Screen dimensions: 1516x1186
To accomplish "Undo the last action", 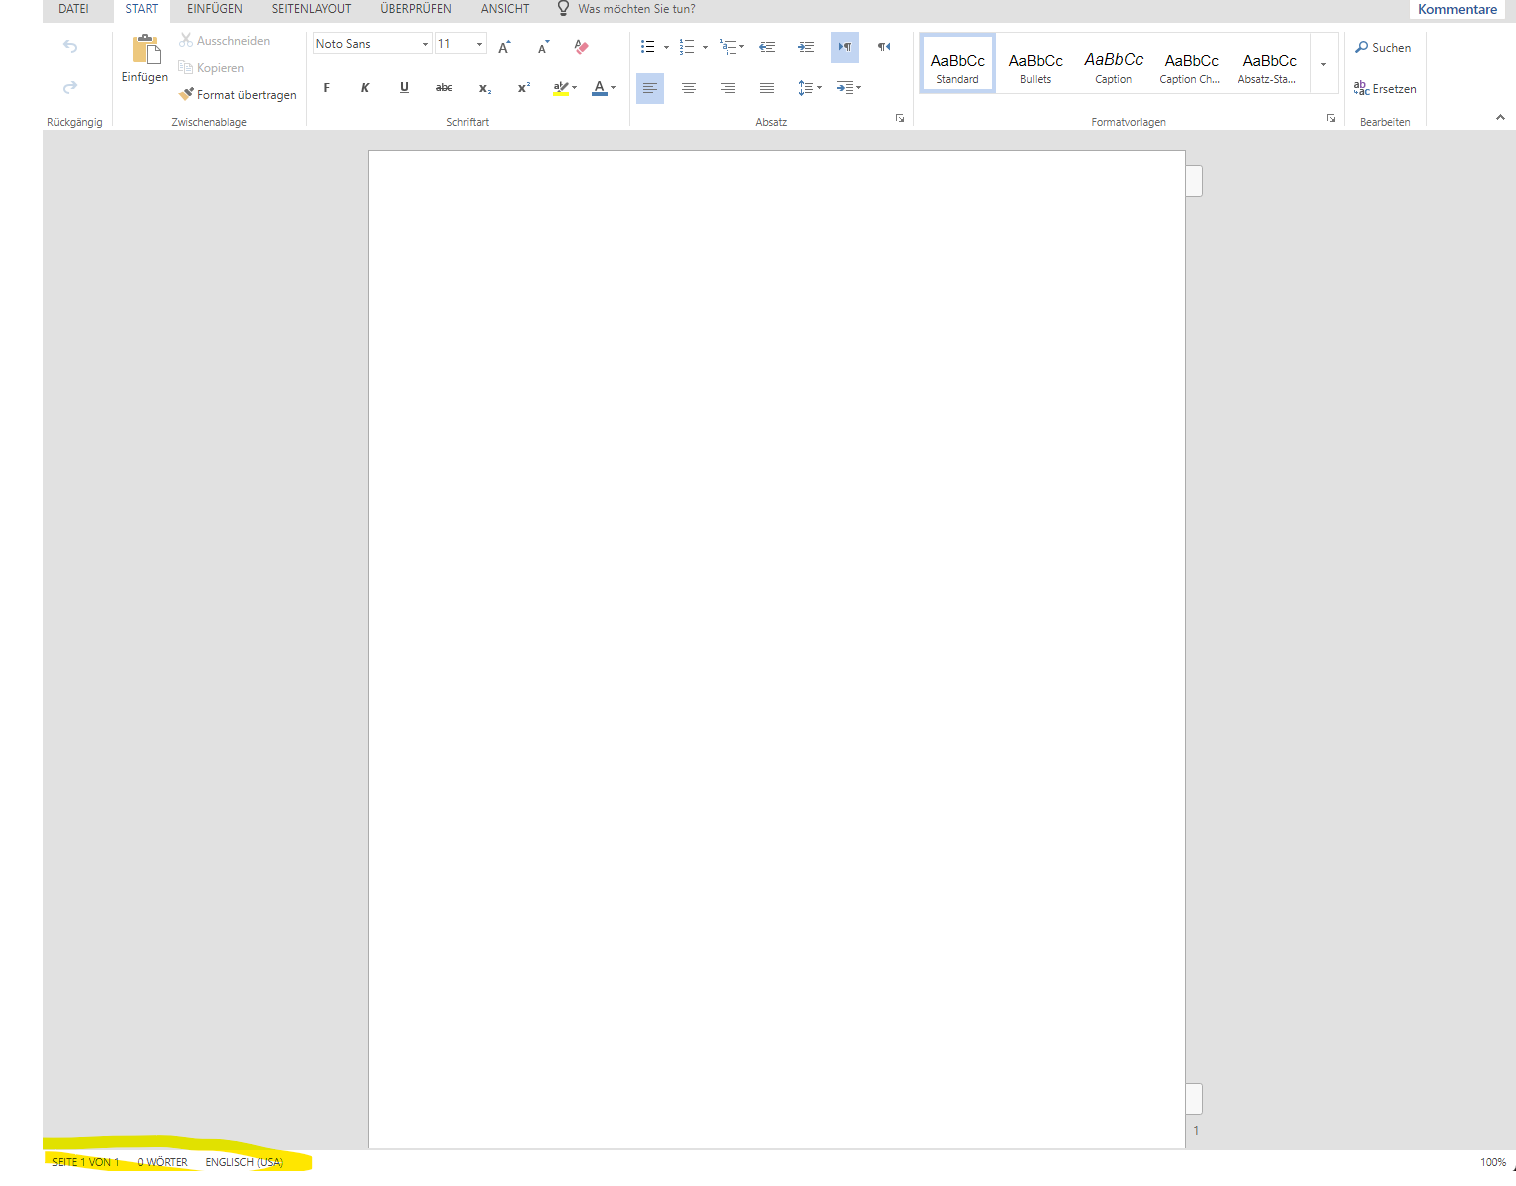I will pyautogui.click(x=70, y=46).
